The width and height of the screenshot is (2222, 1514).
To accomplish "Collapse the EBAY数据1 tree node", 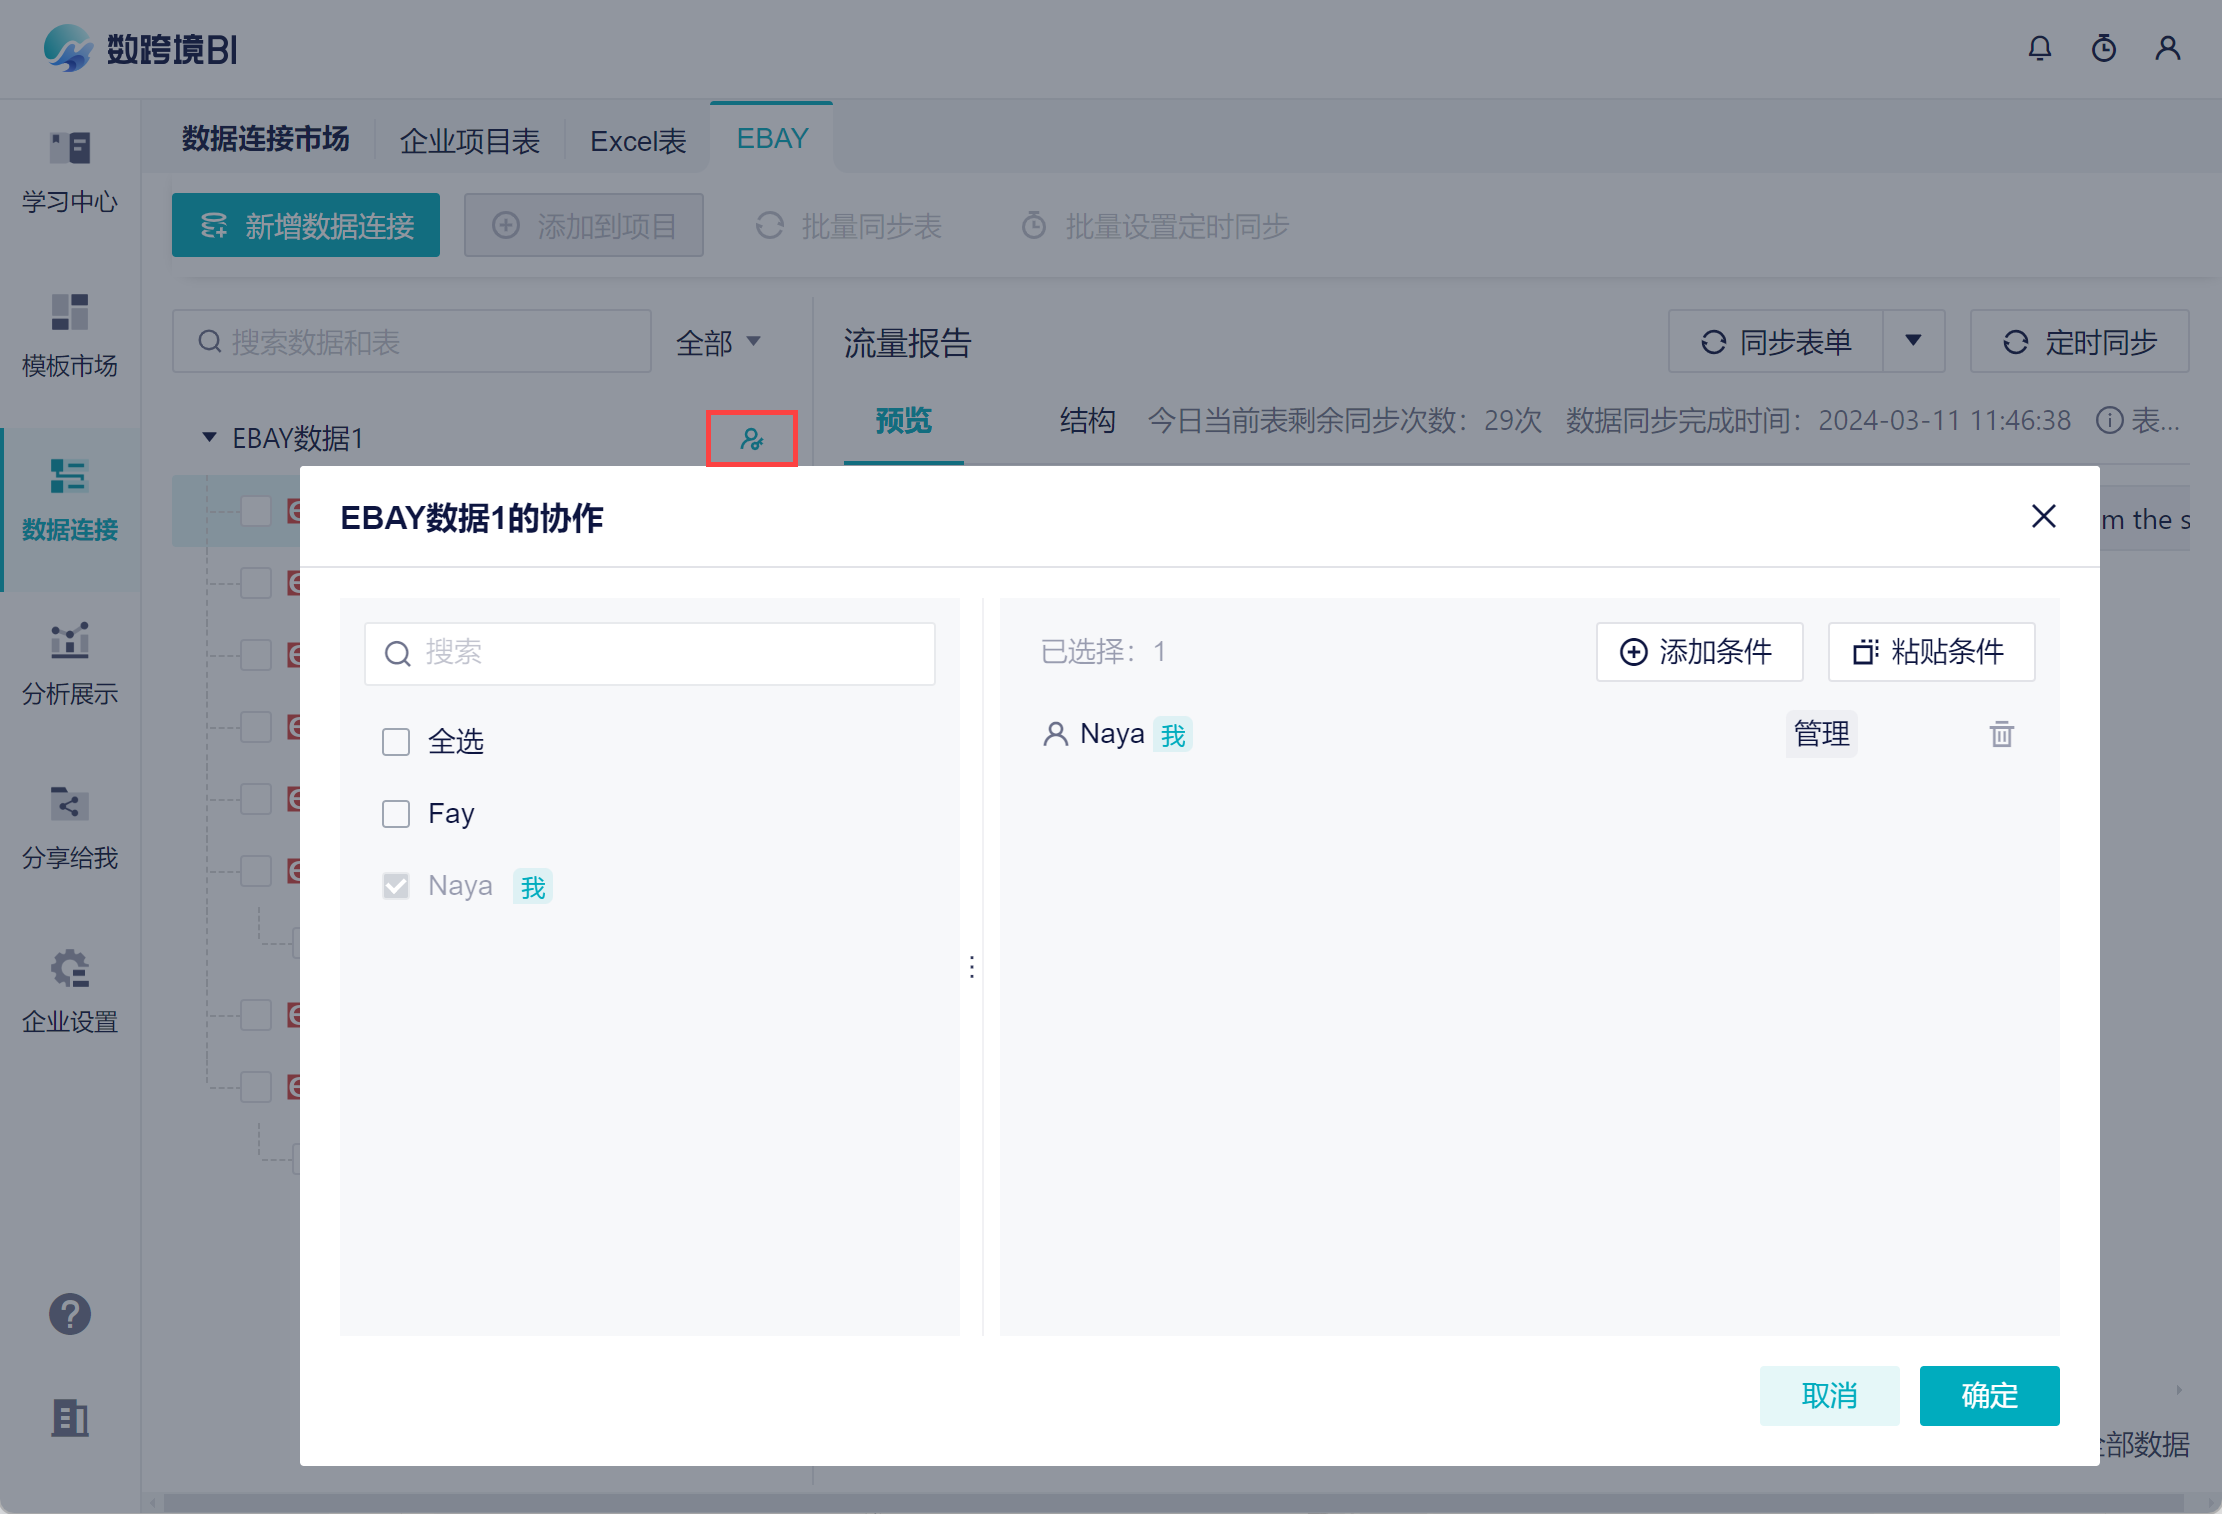I will pos(209,437).
